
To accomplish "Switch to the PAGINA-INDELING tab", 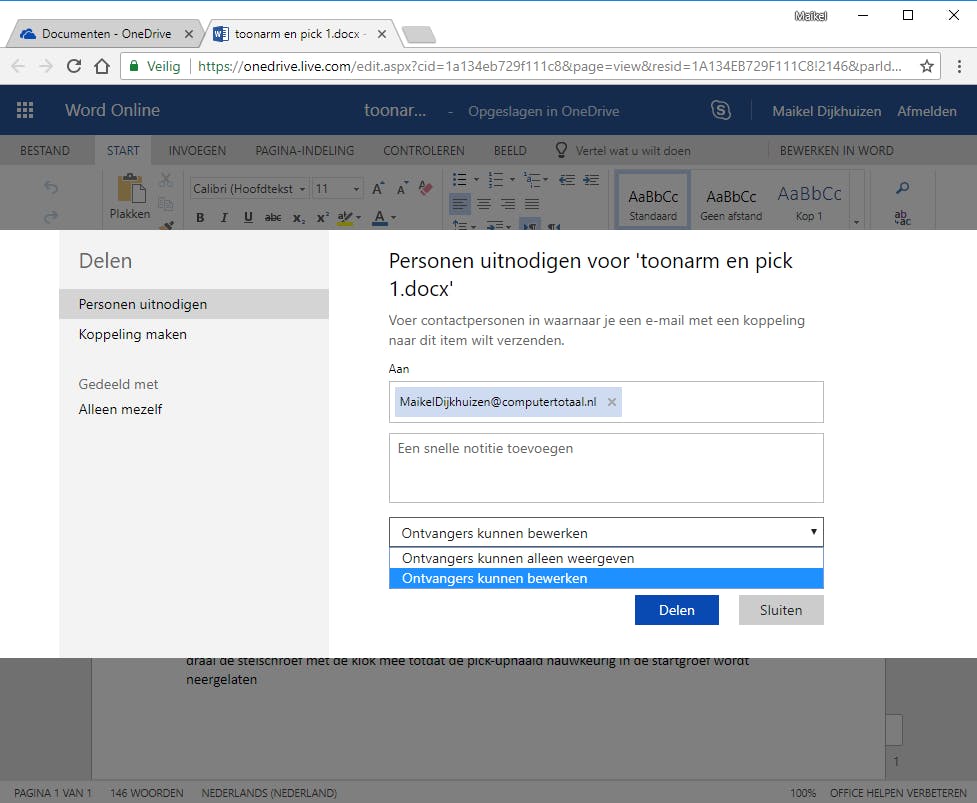I will pos(305,151).
